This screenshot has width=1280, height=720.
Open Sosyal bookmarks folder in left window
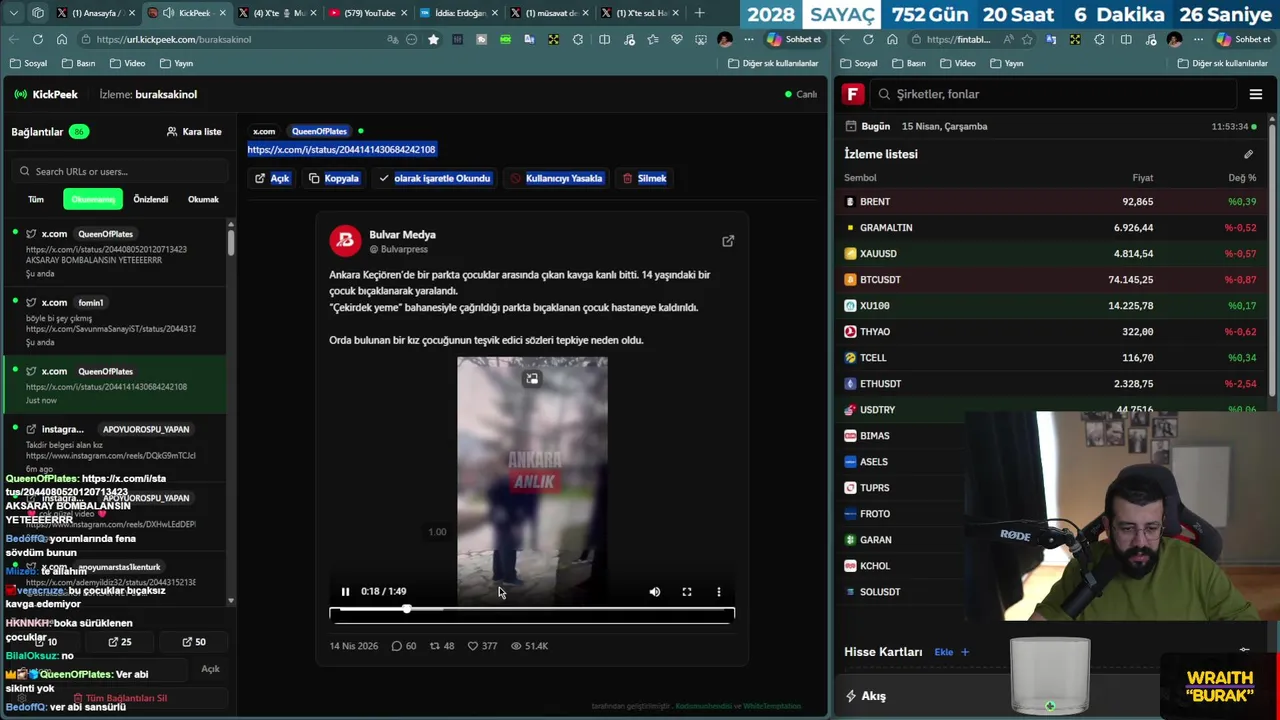click(28, 63)
